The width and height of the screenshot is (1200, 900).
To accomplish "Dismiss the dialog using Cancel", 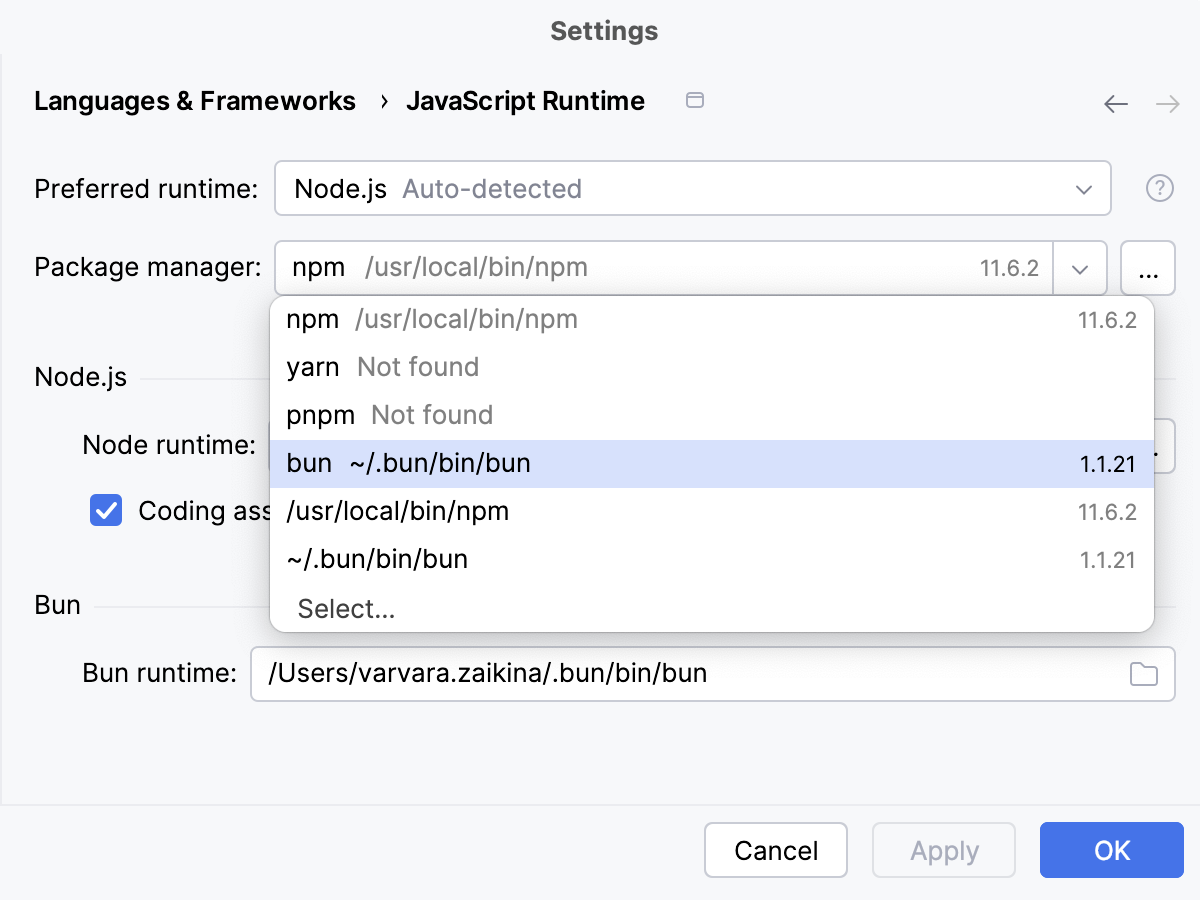I will (x=776, y=850).
